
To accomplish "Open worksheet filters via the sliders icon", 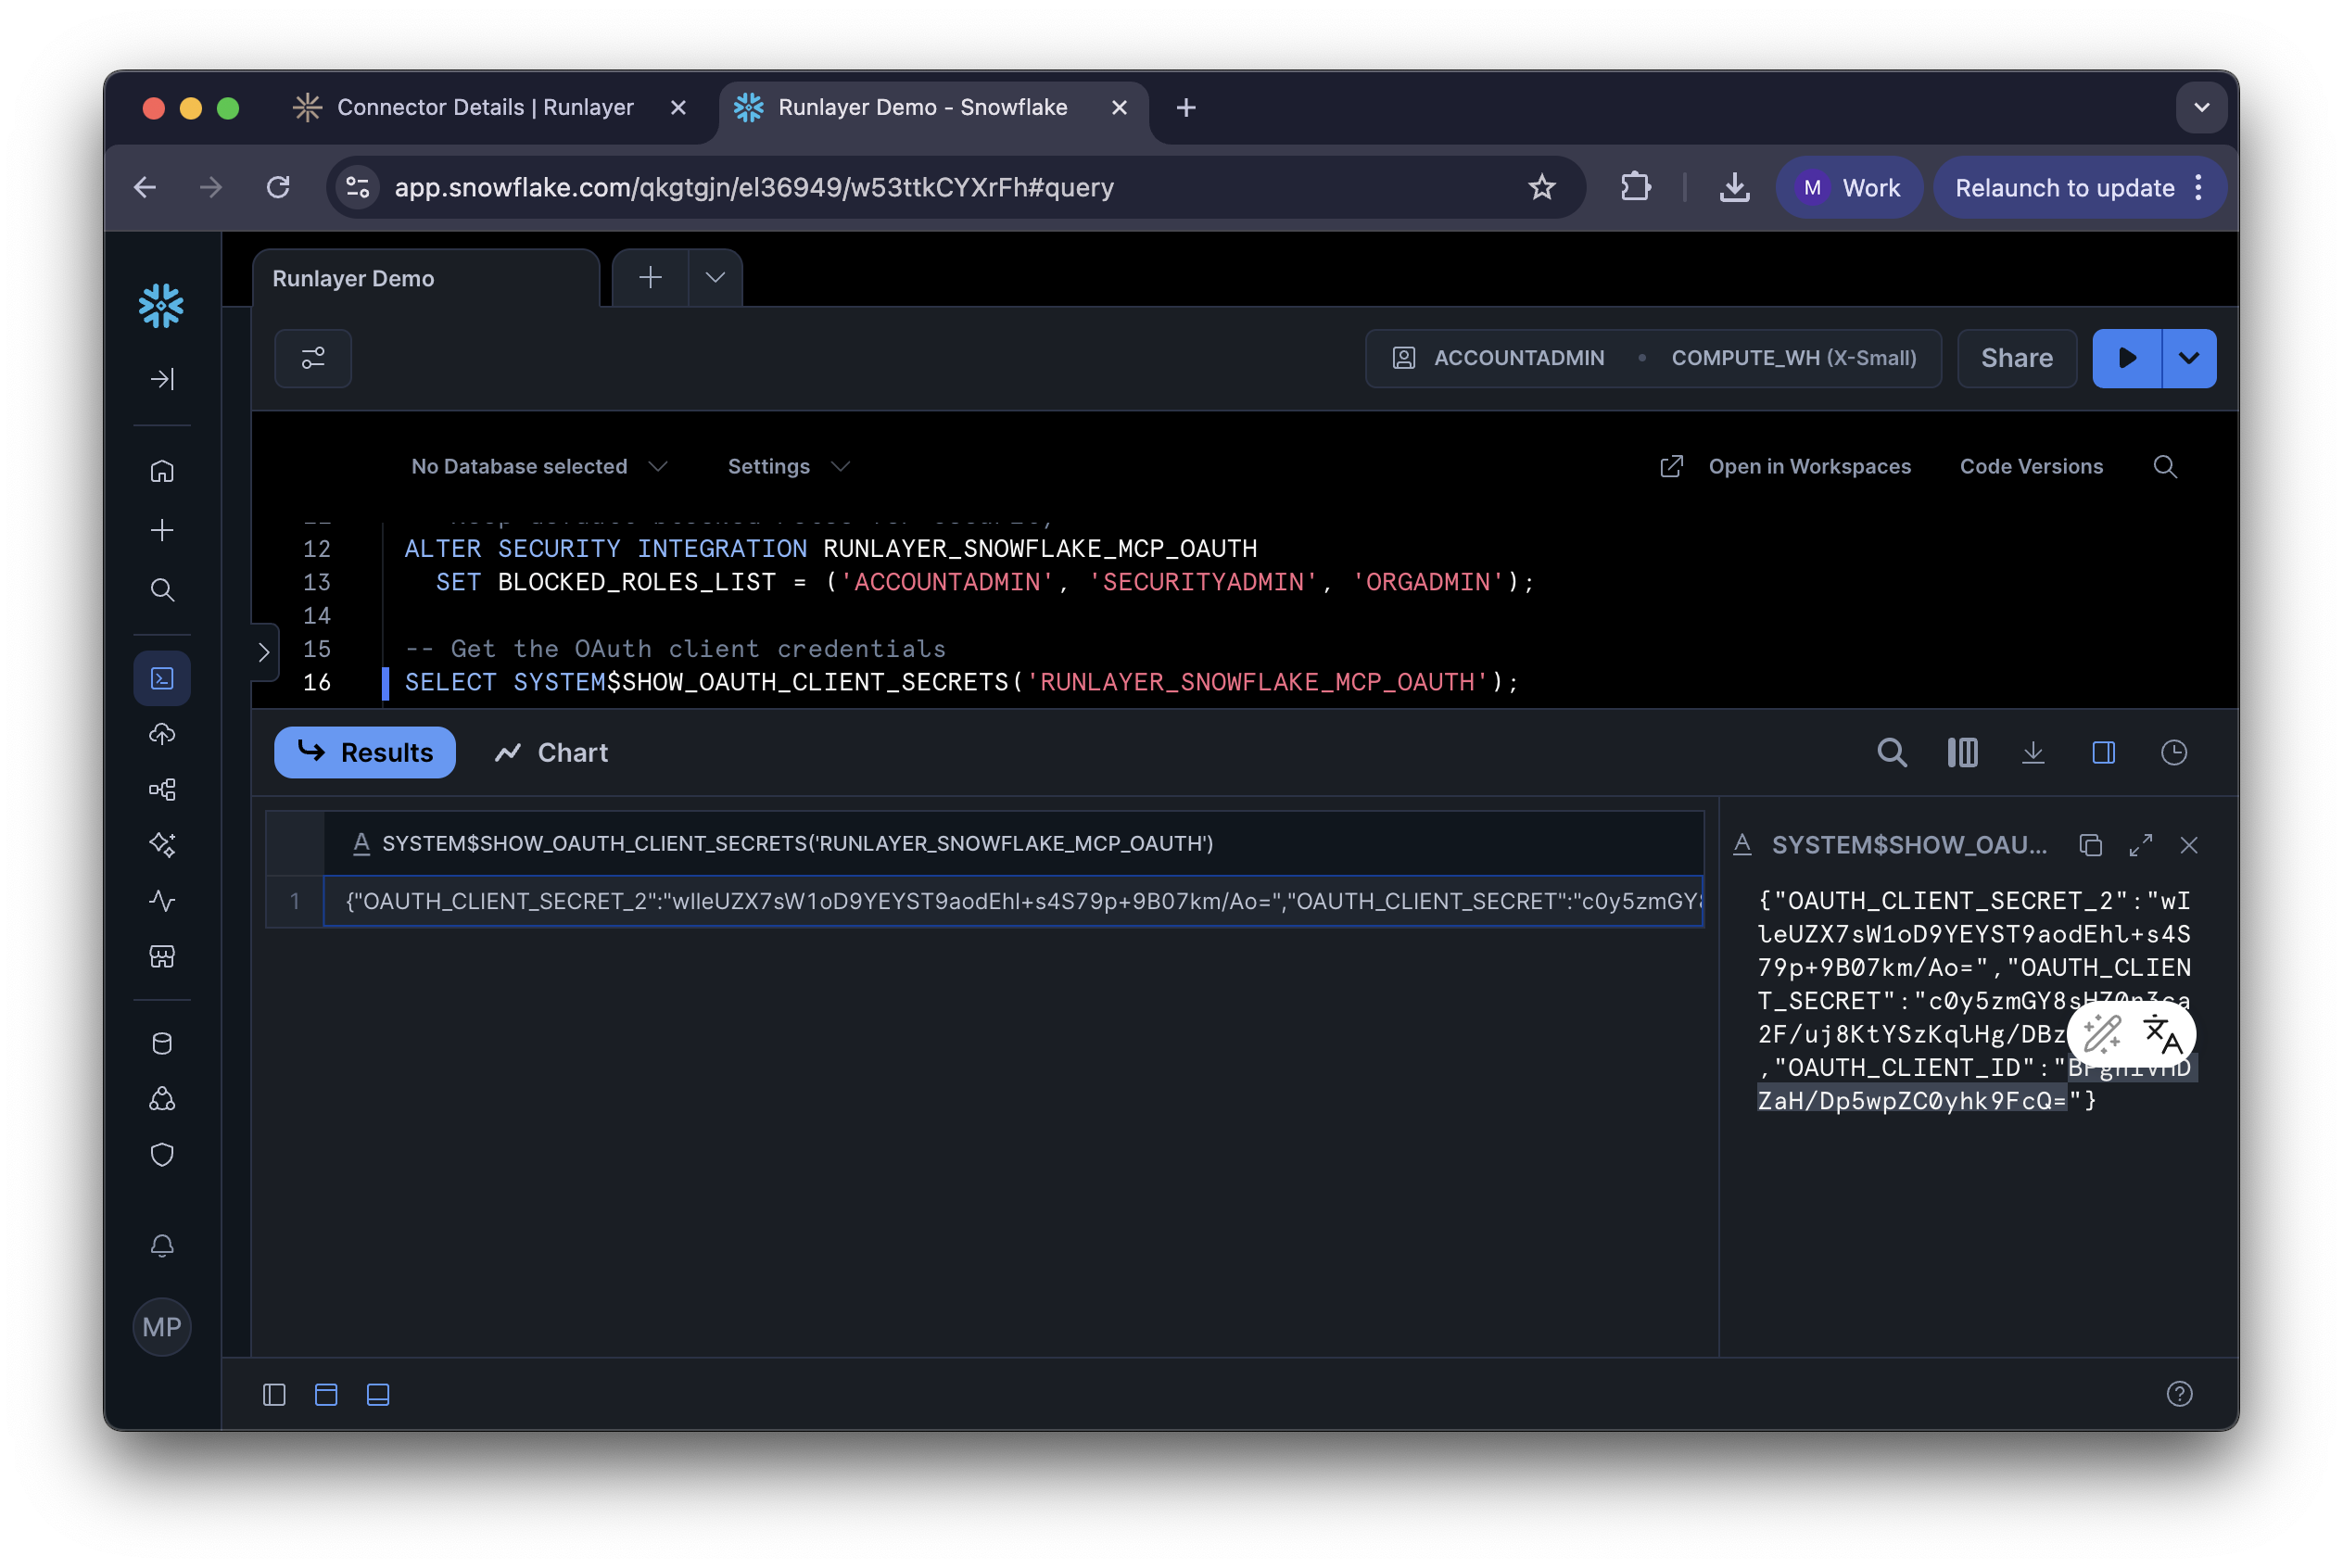I will click(x=312, y=358).
